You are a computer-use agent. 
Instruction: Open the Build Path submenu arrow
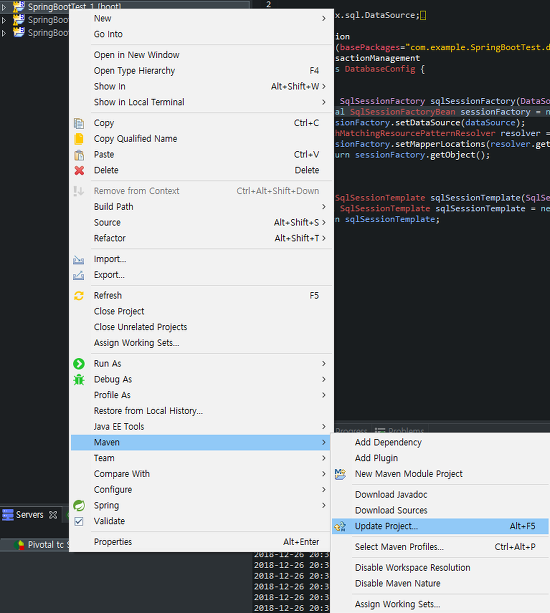(x=324, y=207)
